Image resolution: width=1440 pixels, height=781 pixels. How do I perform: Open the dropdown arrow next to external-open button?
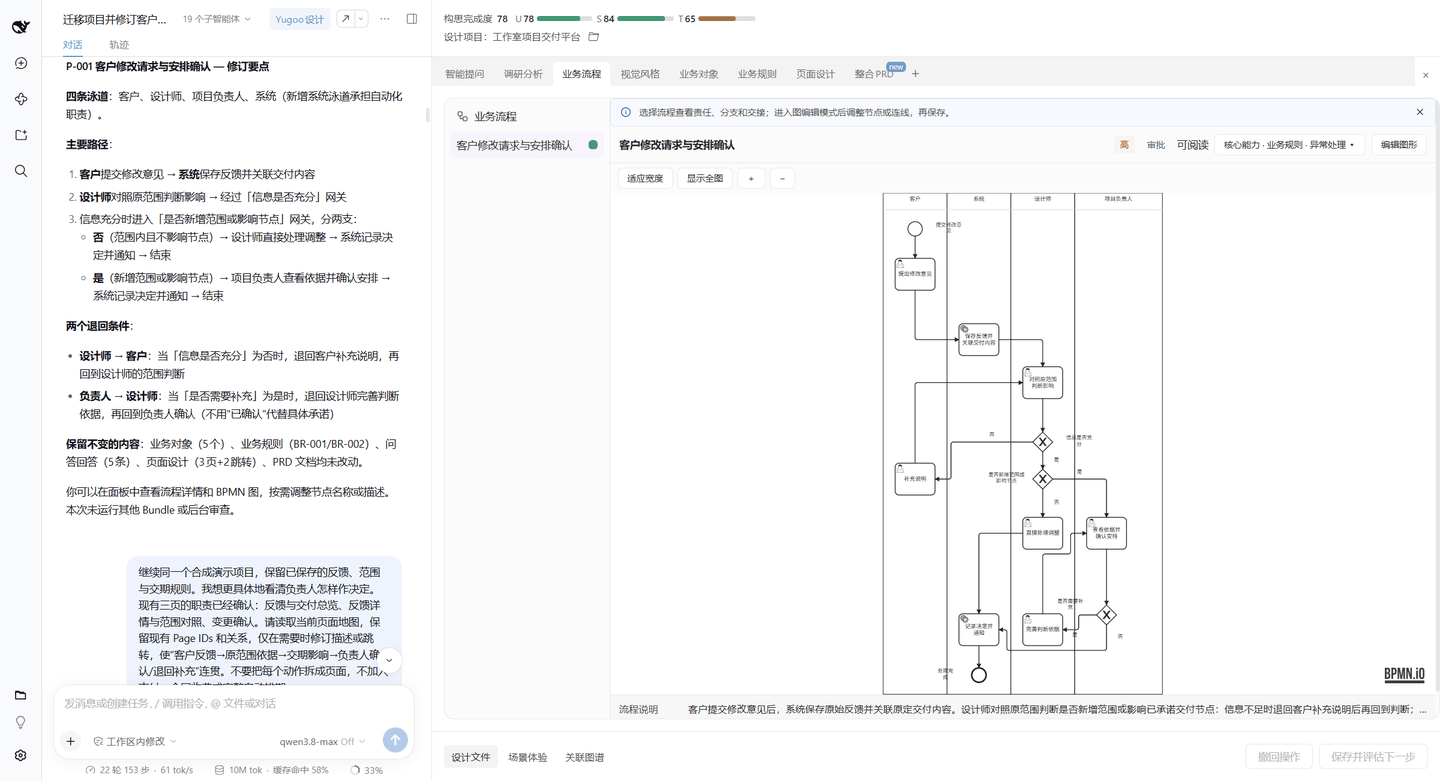click(361, 19)
